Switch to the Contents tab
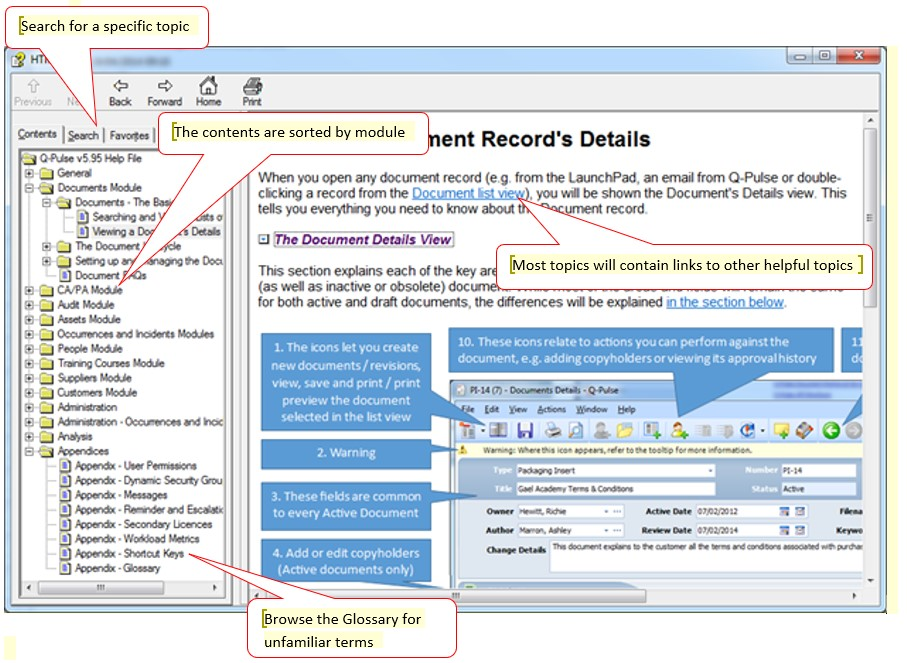The image size is (907, 663). [37, 134]
